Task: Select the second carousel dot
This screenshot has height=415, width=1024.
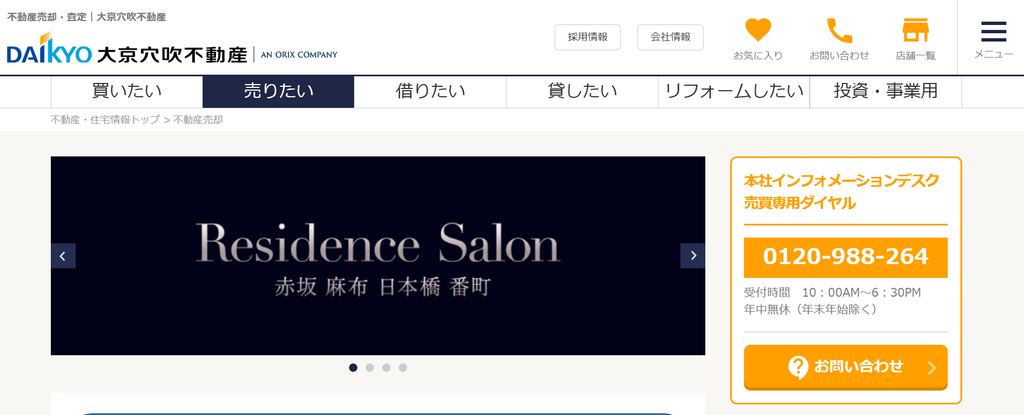Action: pyautogui.click(x=370, y=367)
